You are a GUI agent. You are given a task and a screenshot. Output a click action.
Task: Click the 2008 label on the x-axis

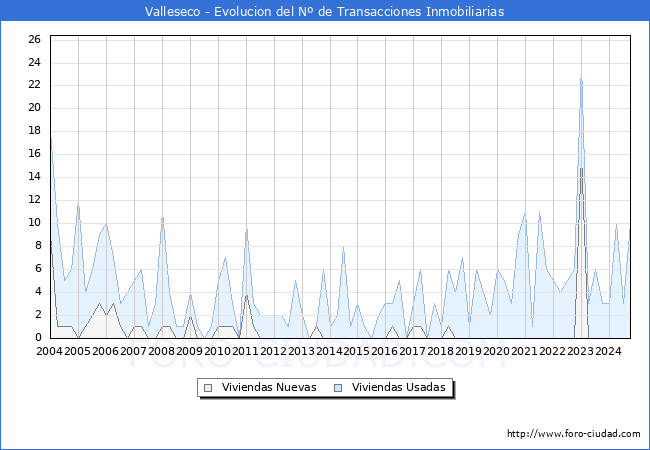tap(162, 351)
